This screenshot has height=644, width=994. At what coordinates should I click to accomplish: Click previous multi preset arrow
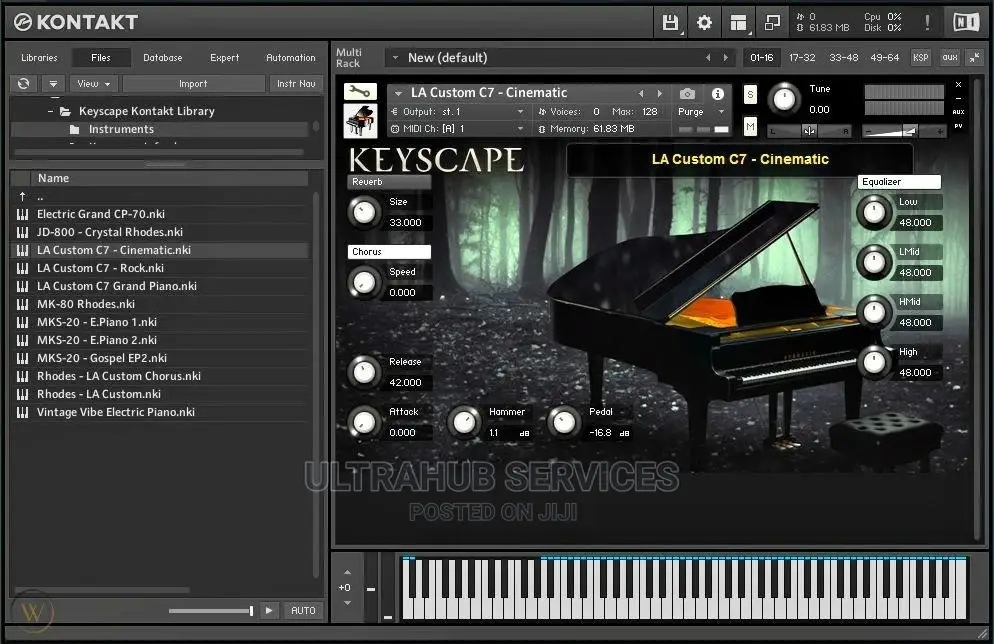(708, 58)
